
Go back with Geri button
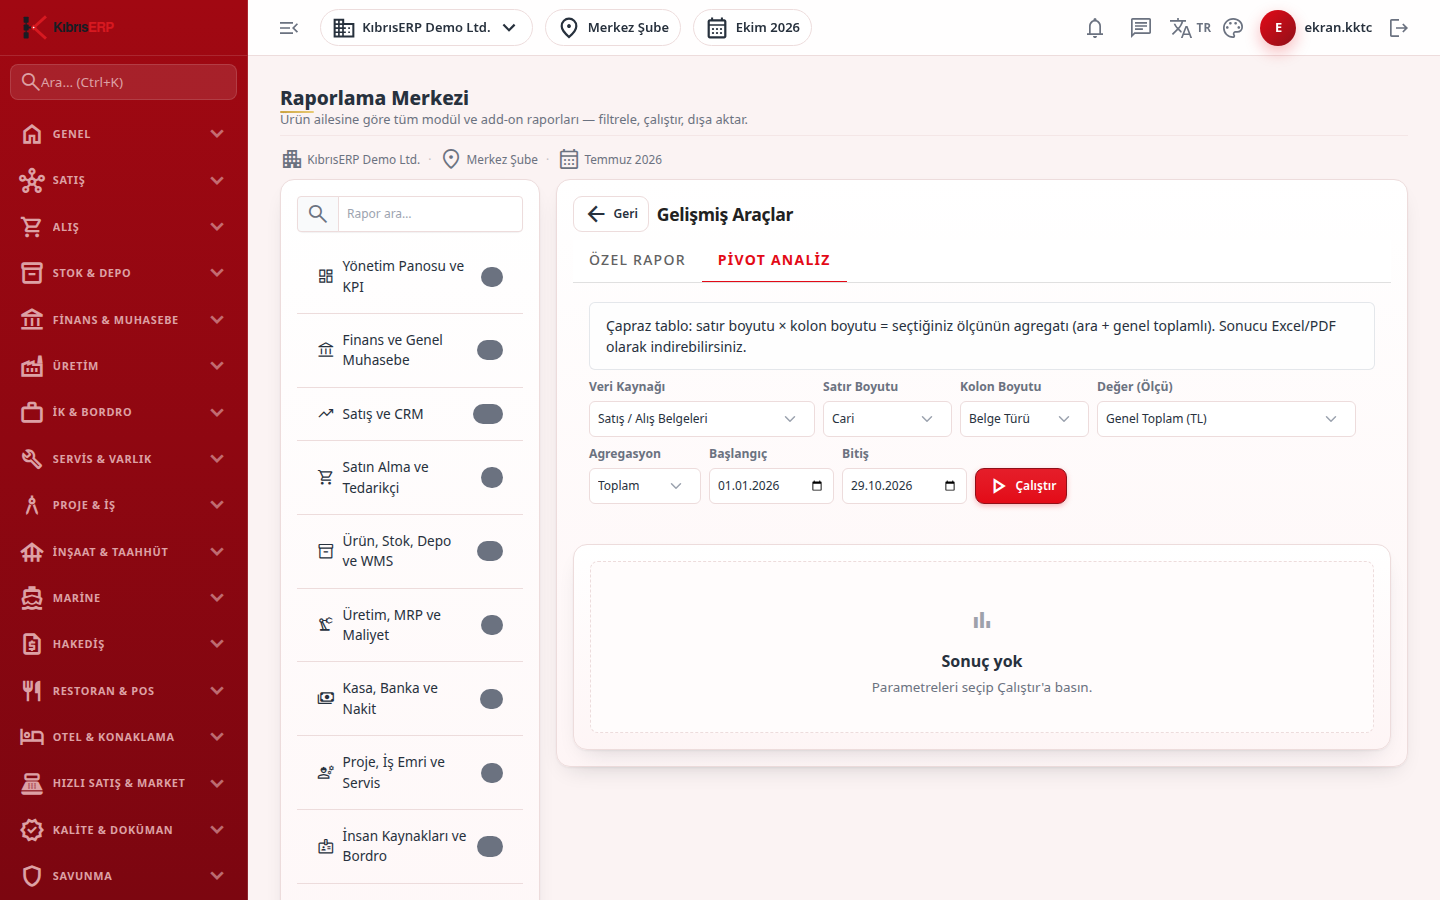(x=612, y=214)
